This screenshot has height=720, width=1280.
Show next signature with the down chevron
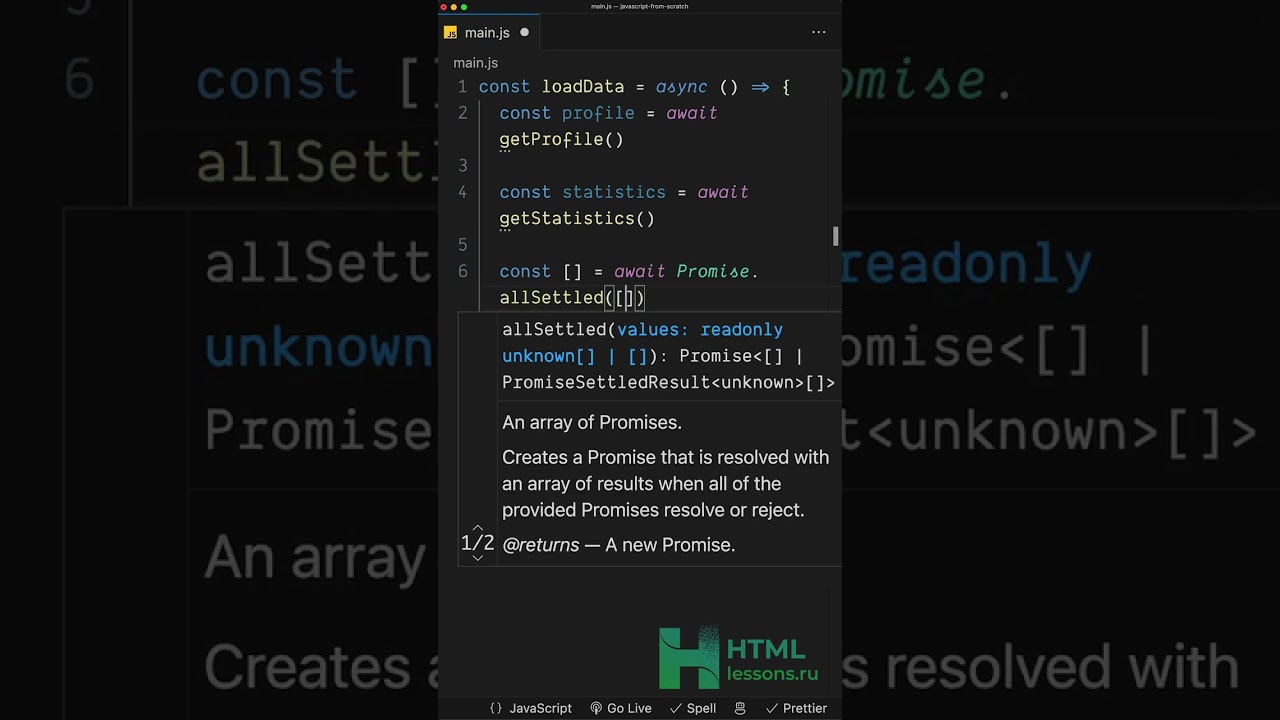pos(477,558)
